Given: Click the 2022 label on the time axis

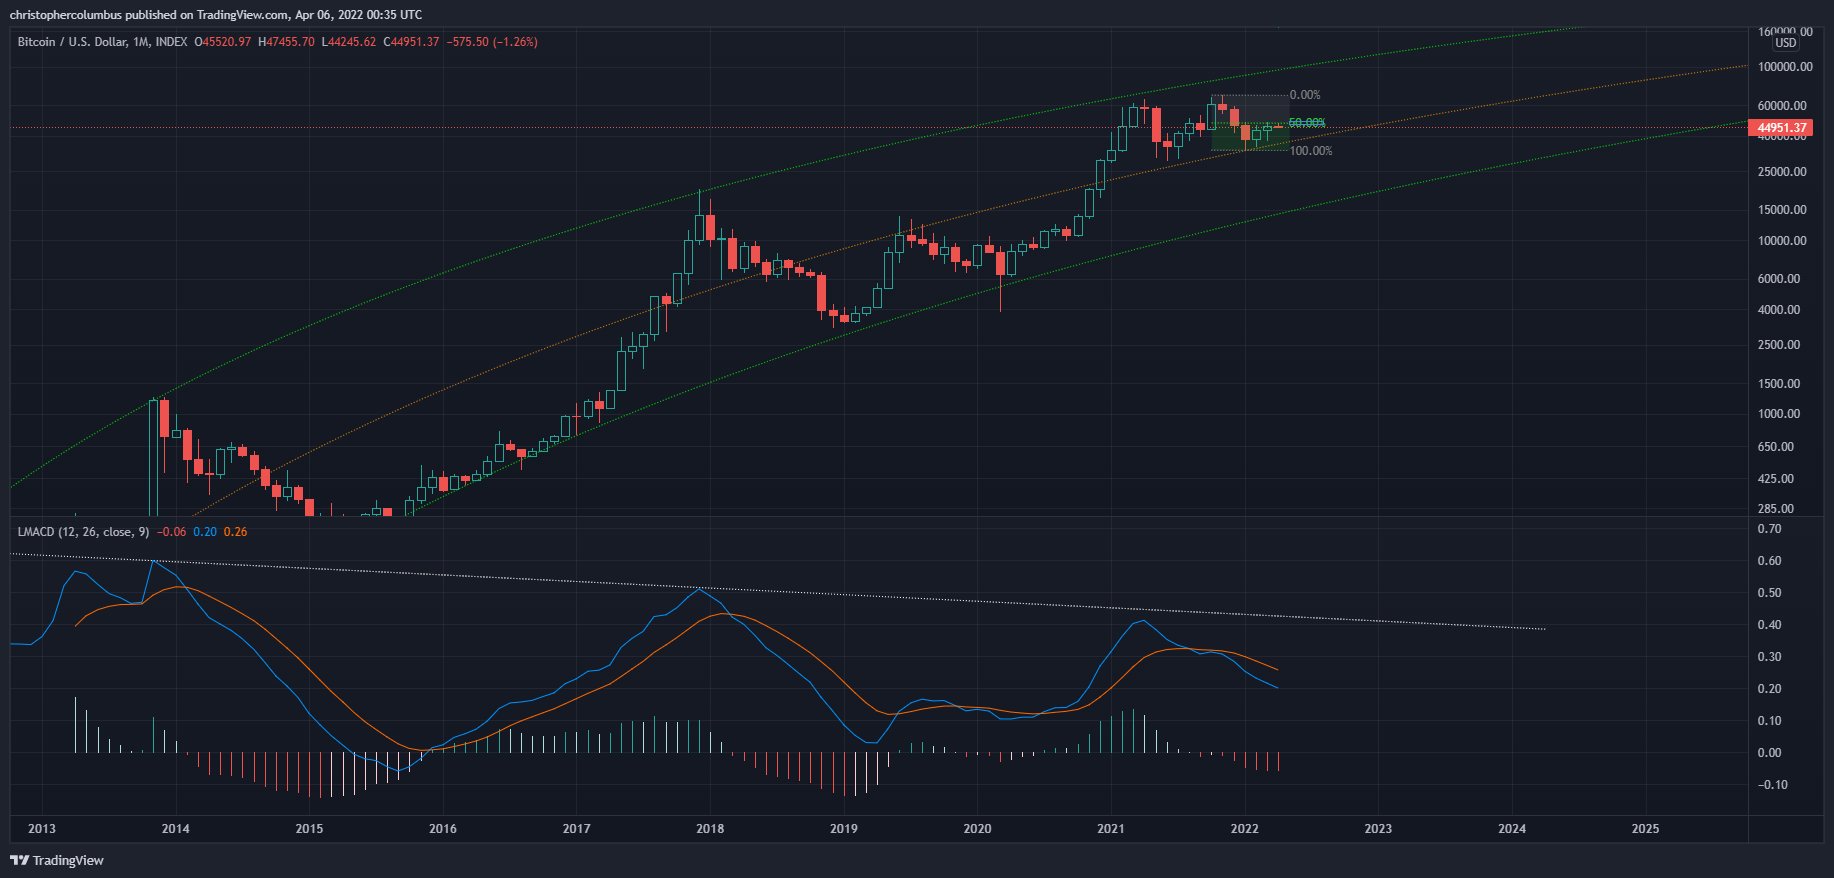Looking at the screenshot, I should click(1245, 829).
